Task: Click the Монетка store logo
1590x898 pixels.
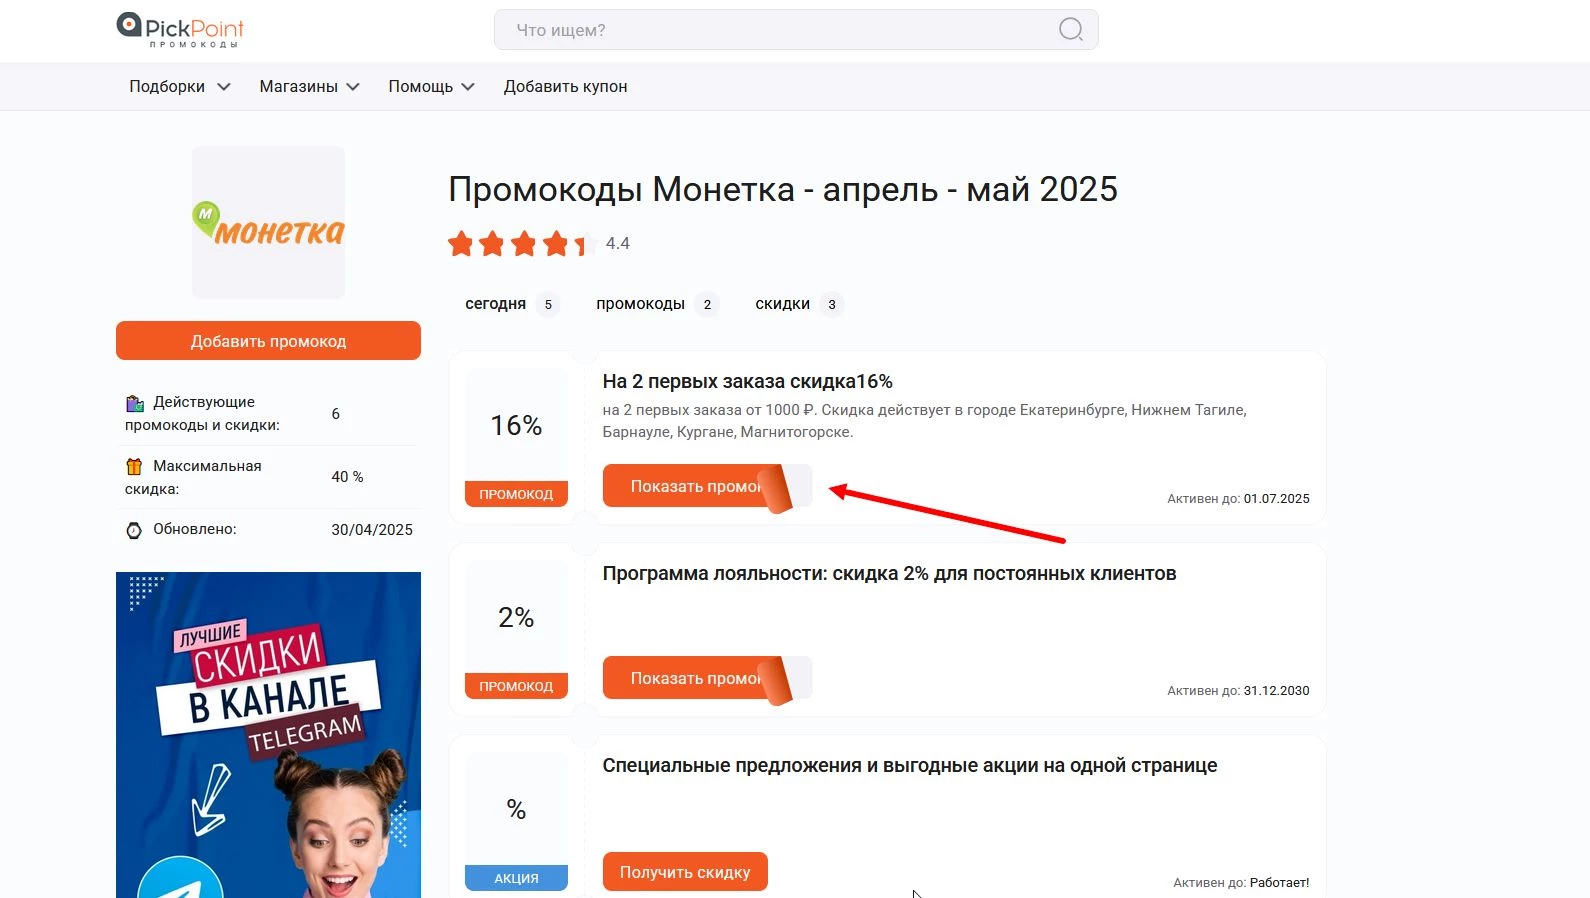Action: tap(268, 223)
